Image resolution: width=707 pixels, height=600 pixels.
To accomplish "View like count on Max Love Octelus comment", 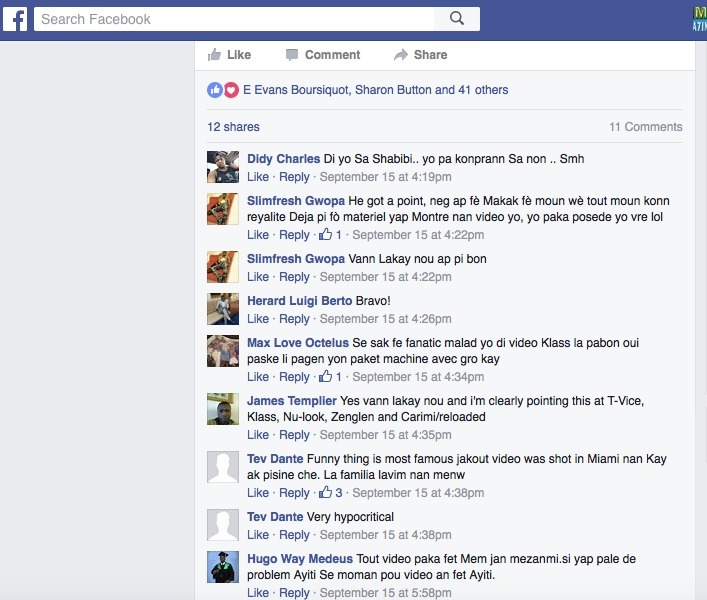I will point(331,377).
